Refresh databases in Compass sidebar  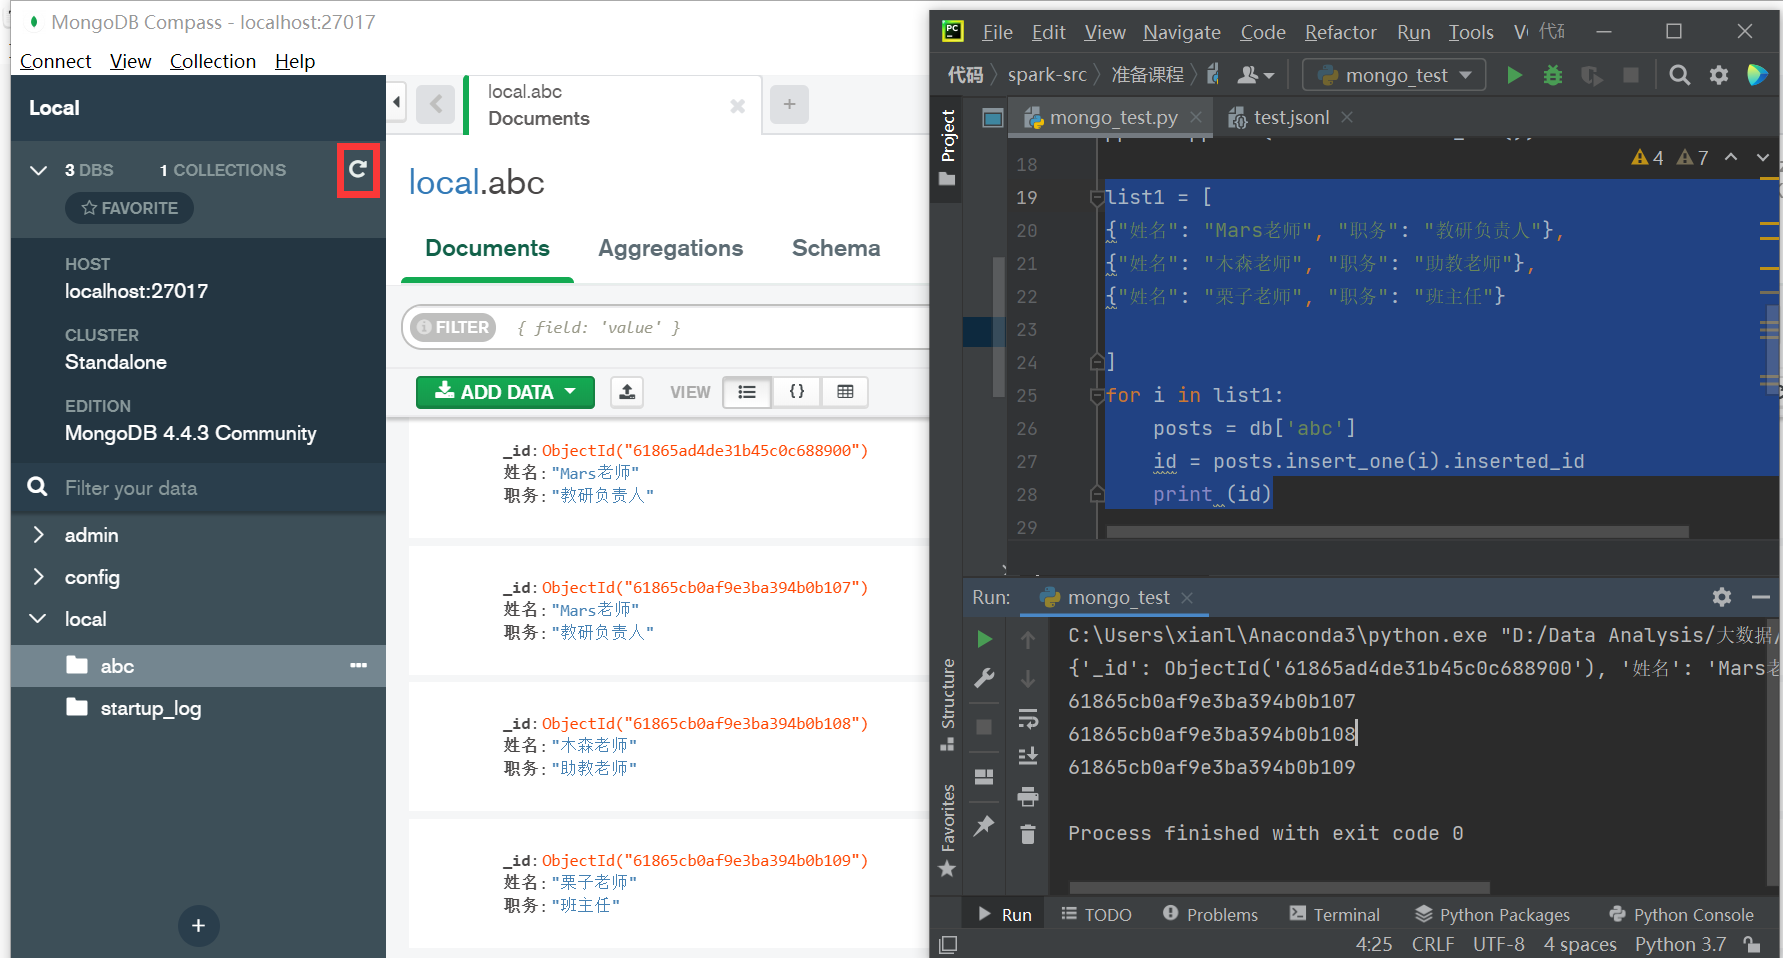358,170
